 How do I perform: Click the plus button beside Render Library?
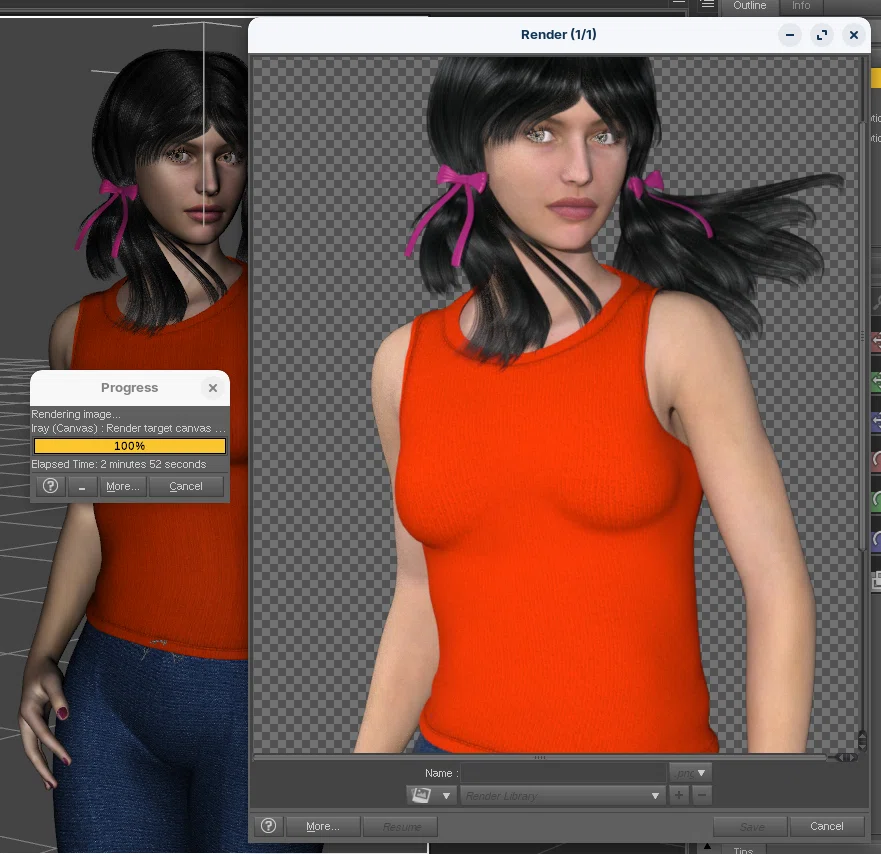coord(679,796)
